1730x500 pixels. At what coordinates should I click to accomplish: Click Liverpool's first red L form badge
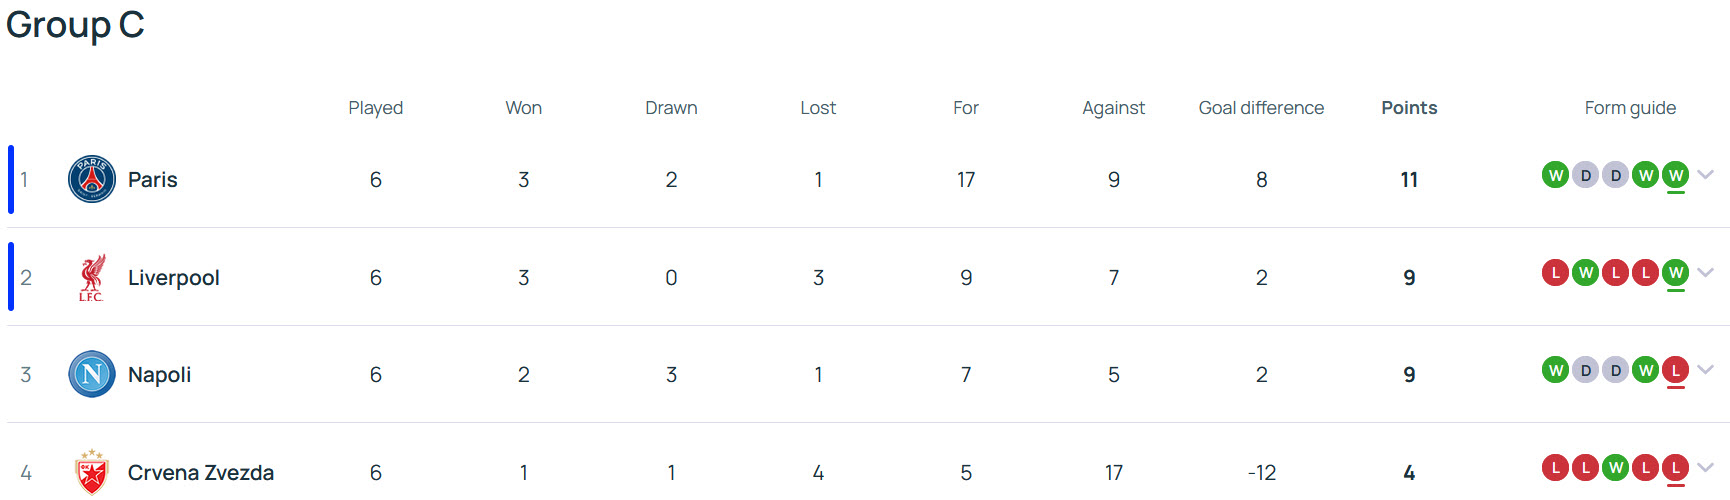coord(1555,273)
